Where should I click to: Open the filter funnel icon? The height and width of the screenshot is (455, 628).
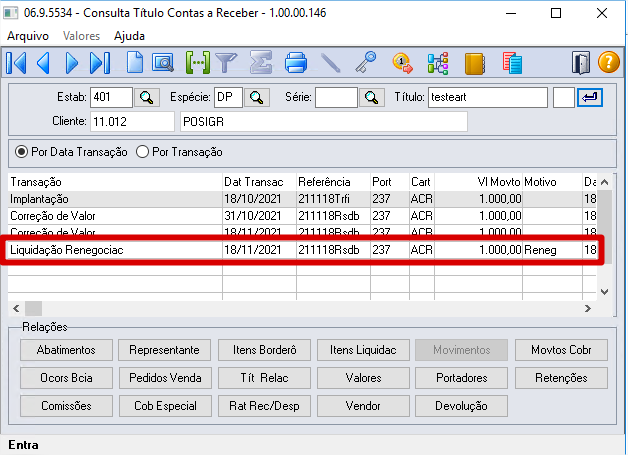pos(226,63)
